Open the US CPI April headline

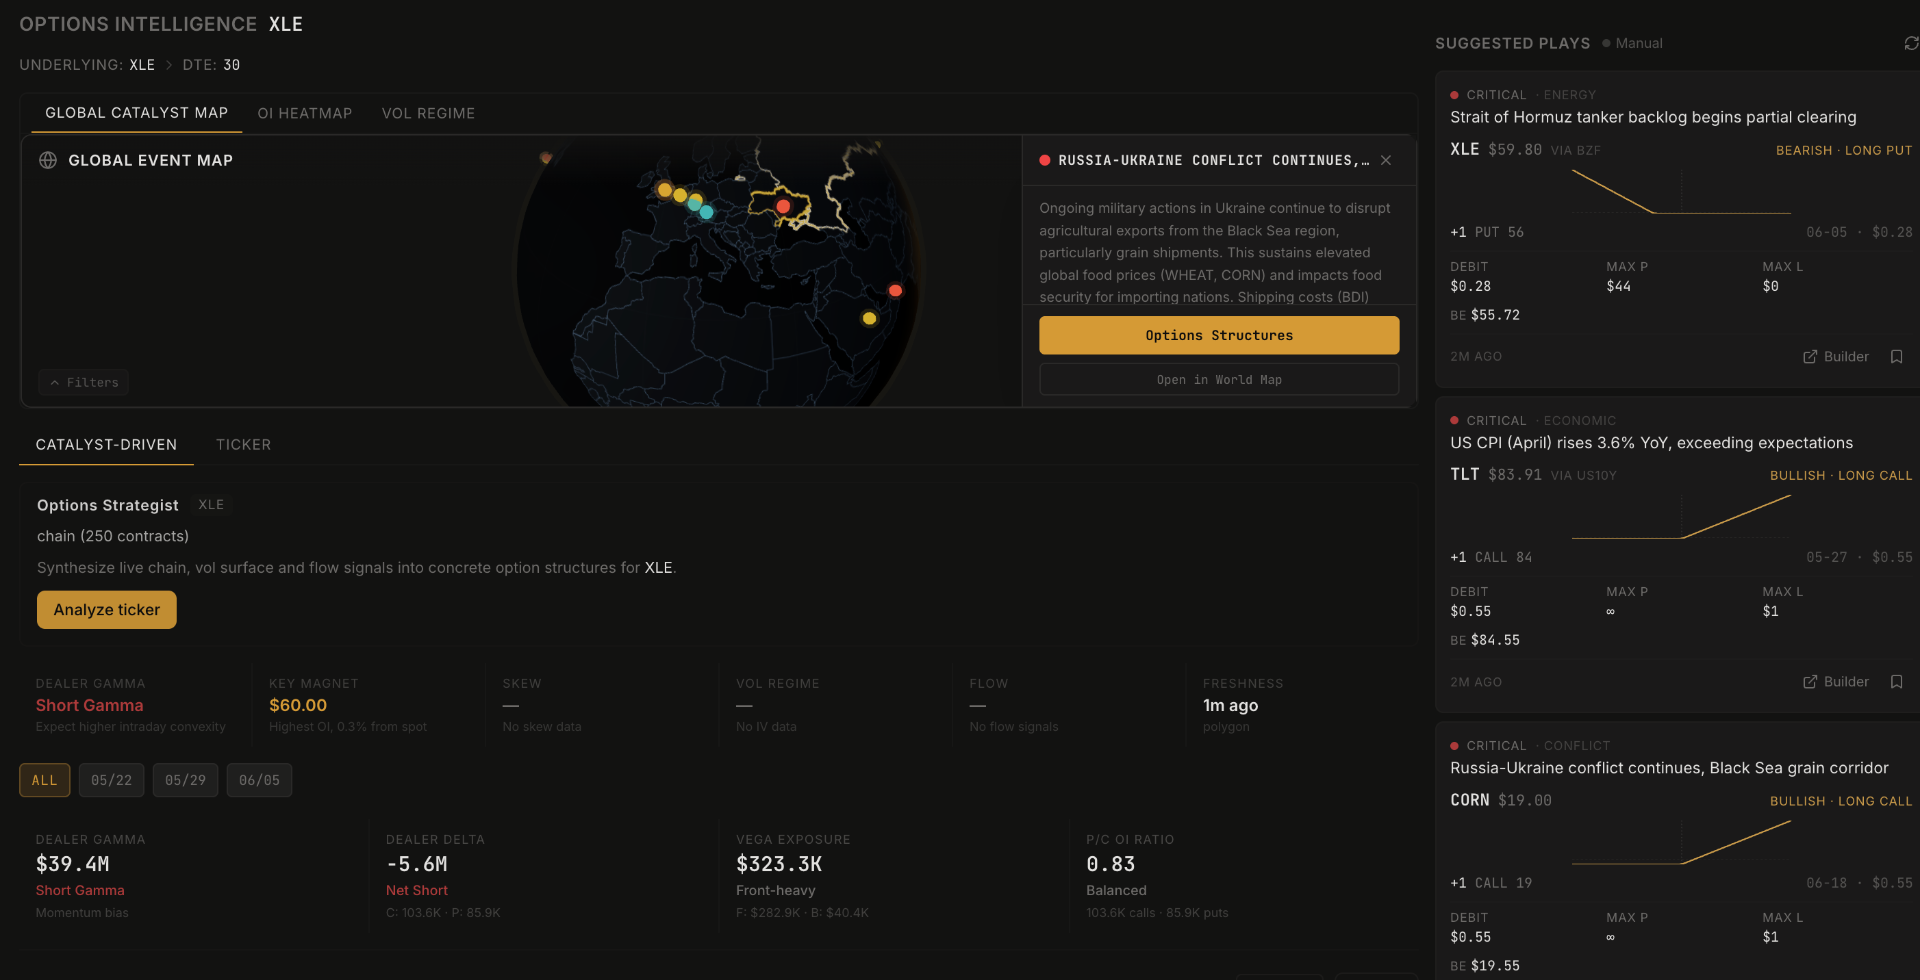tap(1651, 443)
